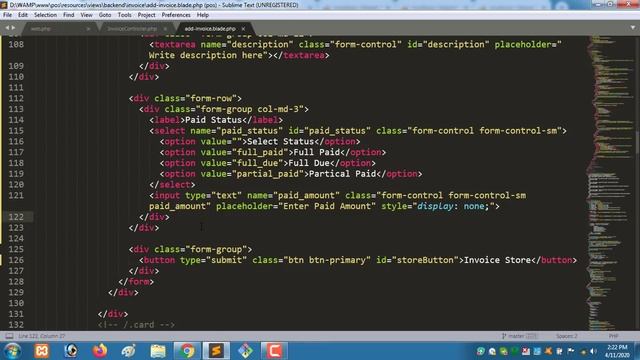Open the tab list dropdown arrow
Viewport: 640px width, 360px height.
633,28
